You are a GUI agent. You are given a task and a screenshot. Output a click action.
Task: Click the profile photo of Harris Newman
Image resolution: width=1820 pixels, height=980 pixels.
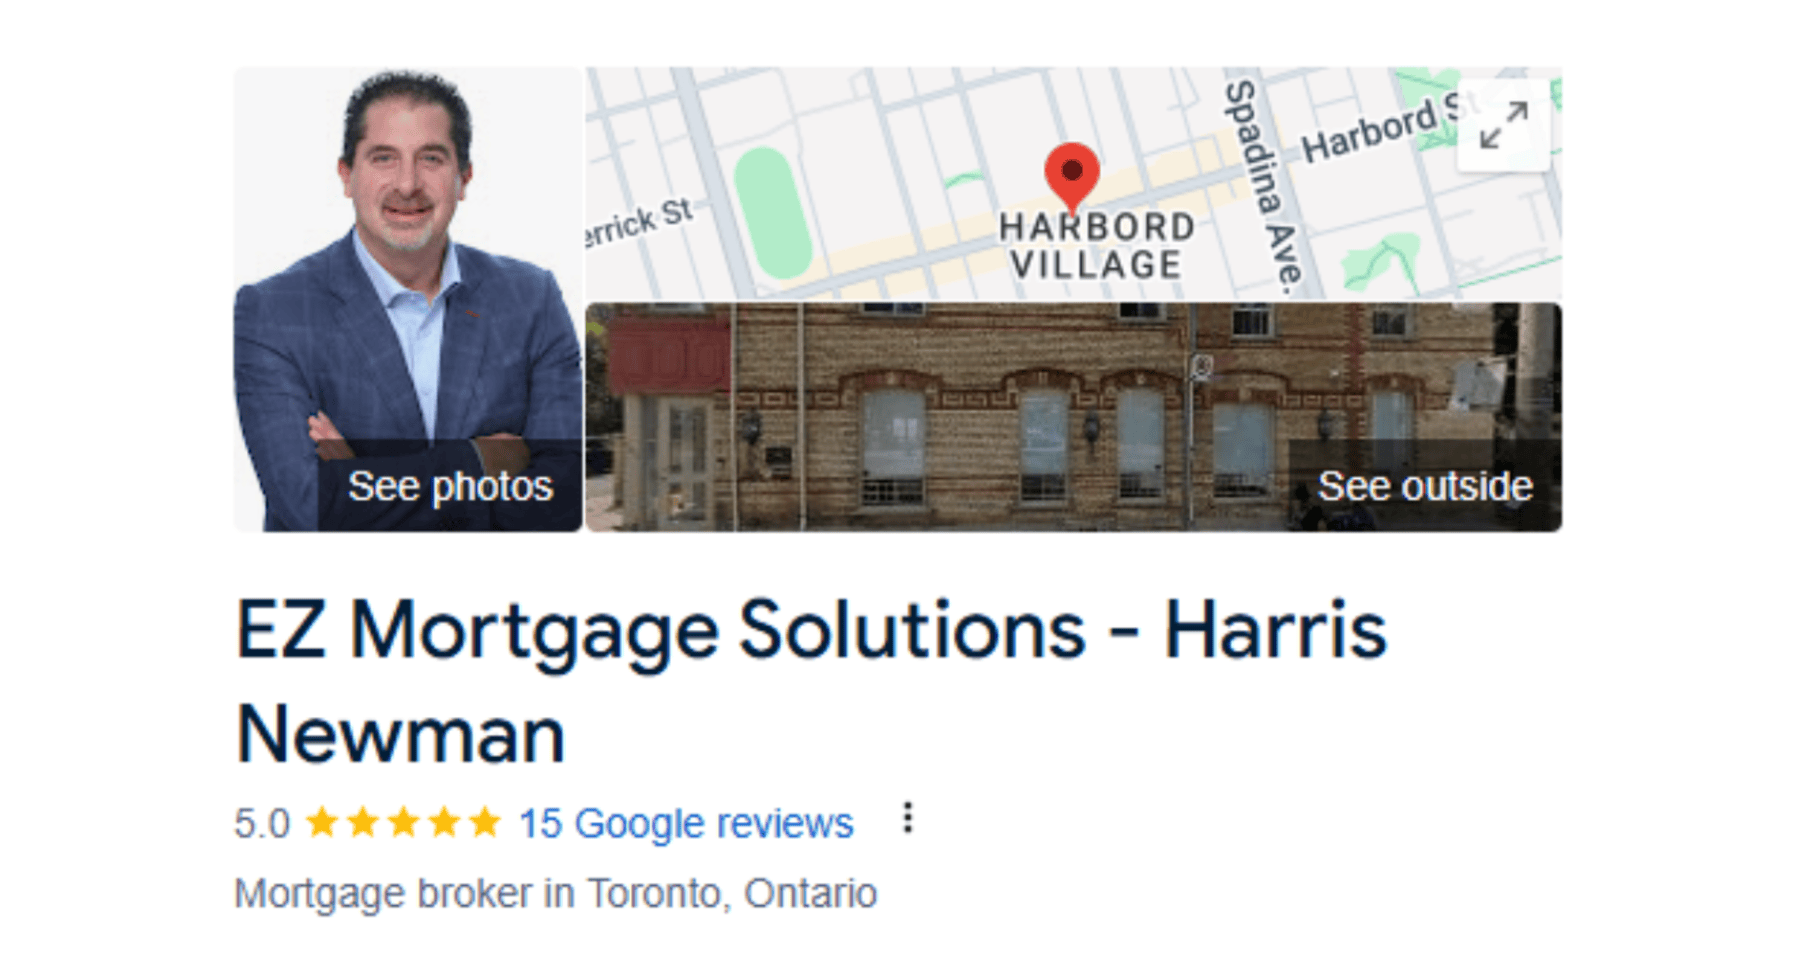point(408,299)
